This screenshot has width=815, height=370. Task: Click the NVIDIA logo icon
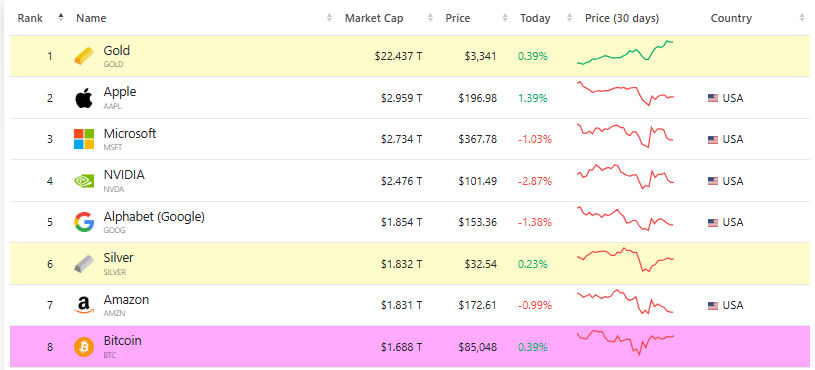[84, 181]
